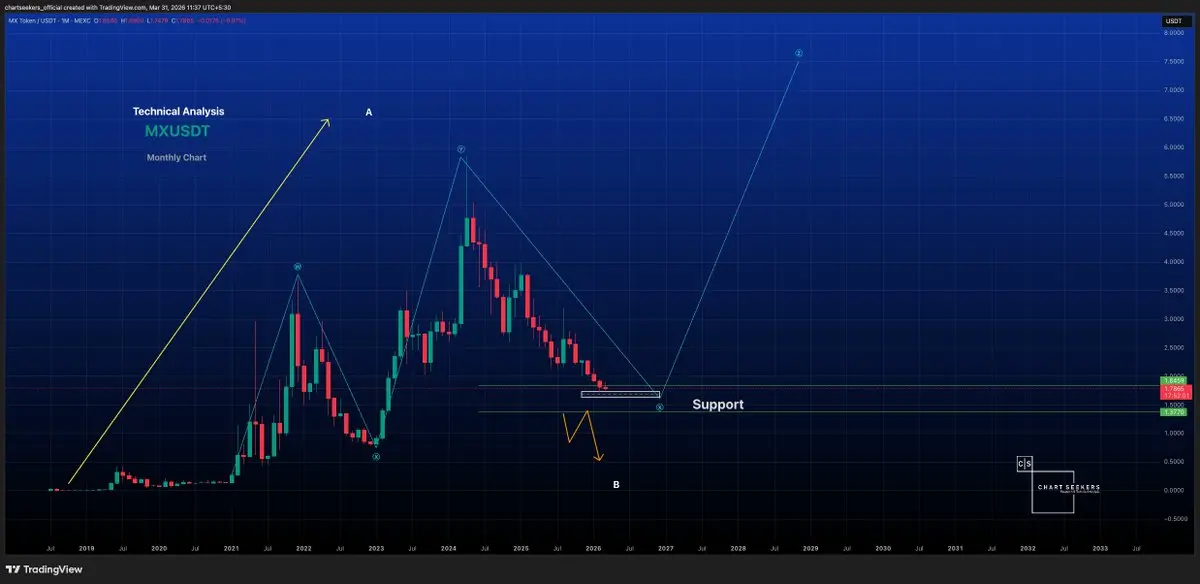Image resolution: width=1200 pixels, height=584 pixels.
Task: Click the circled X wave label beside Support
Action: [x=660, y=407]
